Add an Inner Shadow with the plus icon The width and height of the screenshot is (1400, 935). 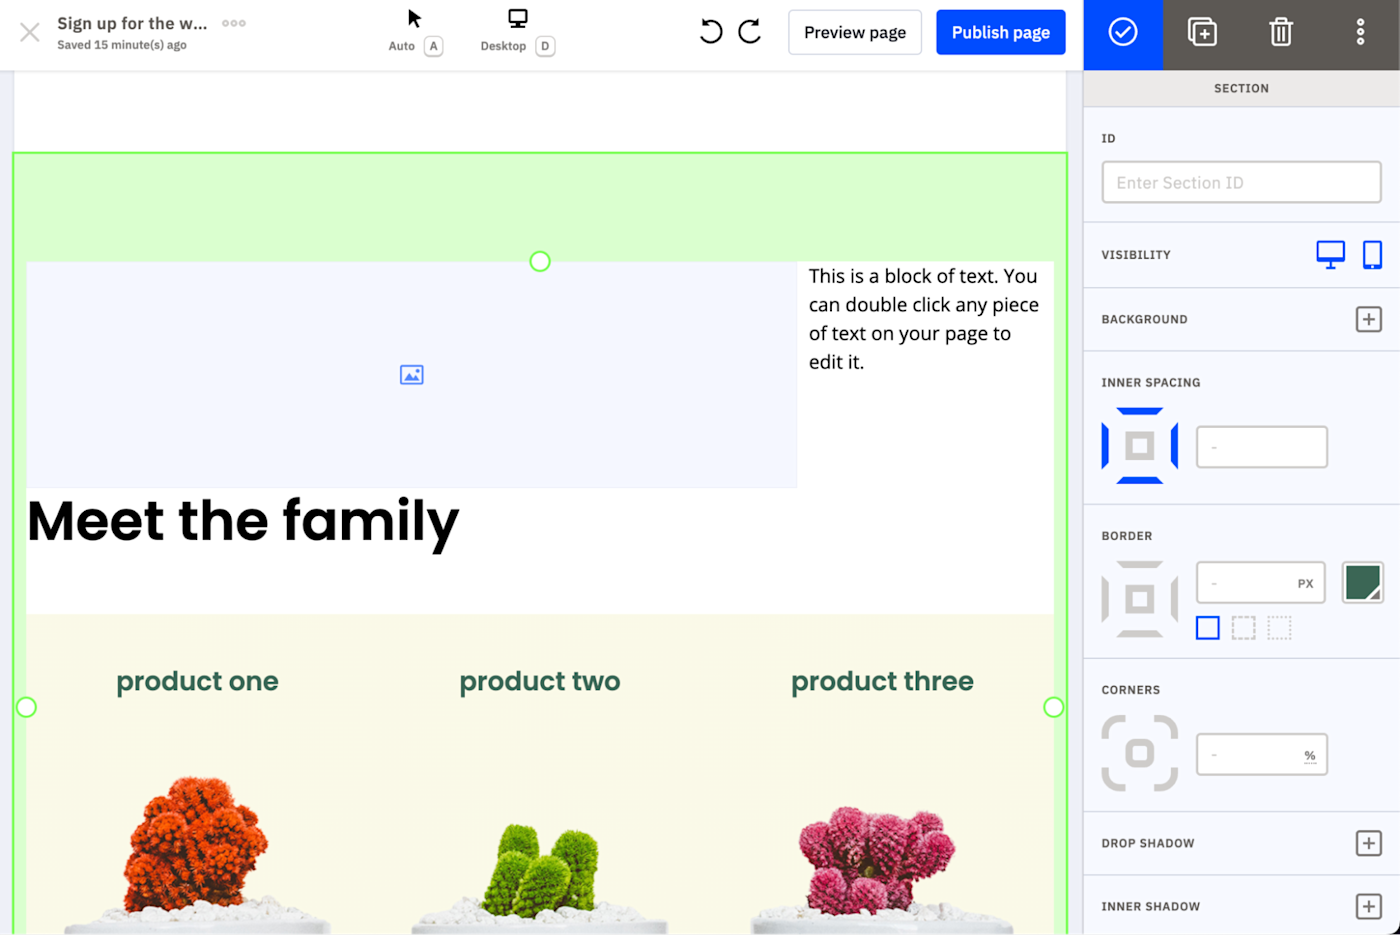1368,906
